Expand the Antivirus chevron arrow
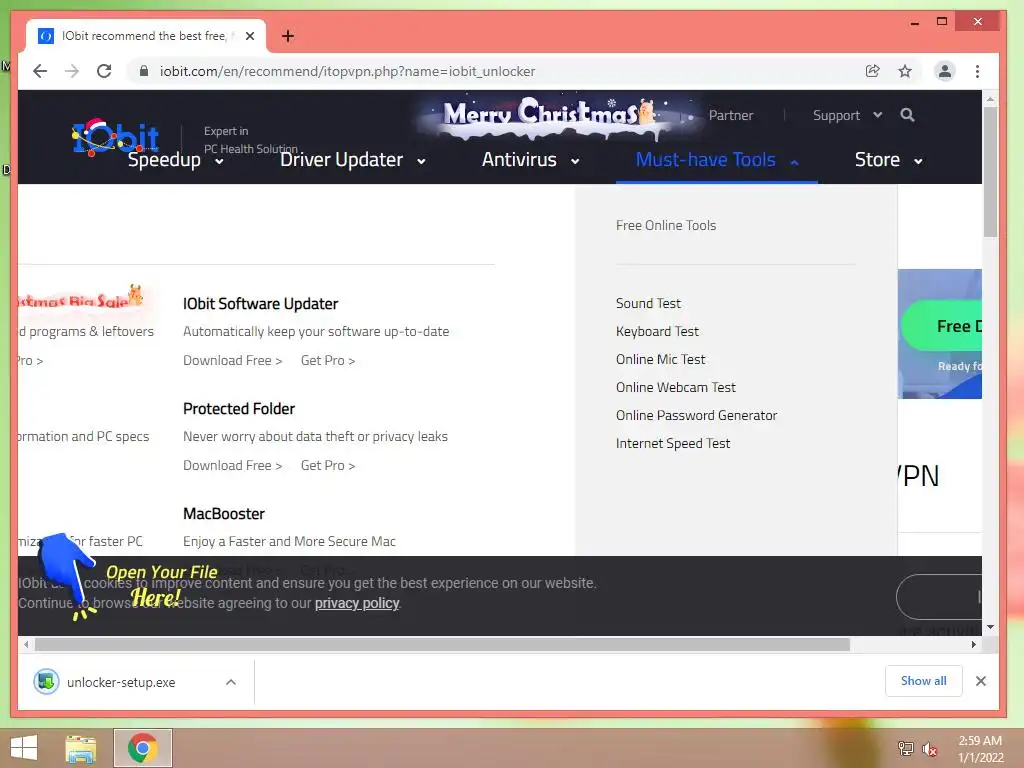The width and height of the screenshot is (1024, 768). click(575, 161)
